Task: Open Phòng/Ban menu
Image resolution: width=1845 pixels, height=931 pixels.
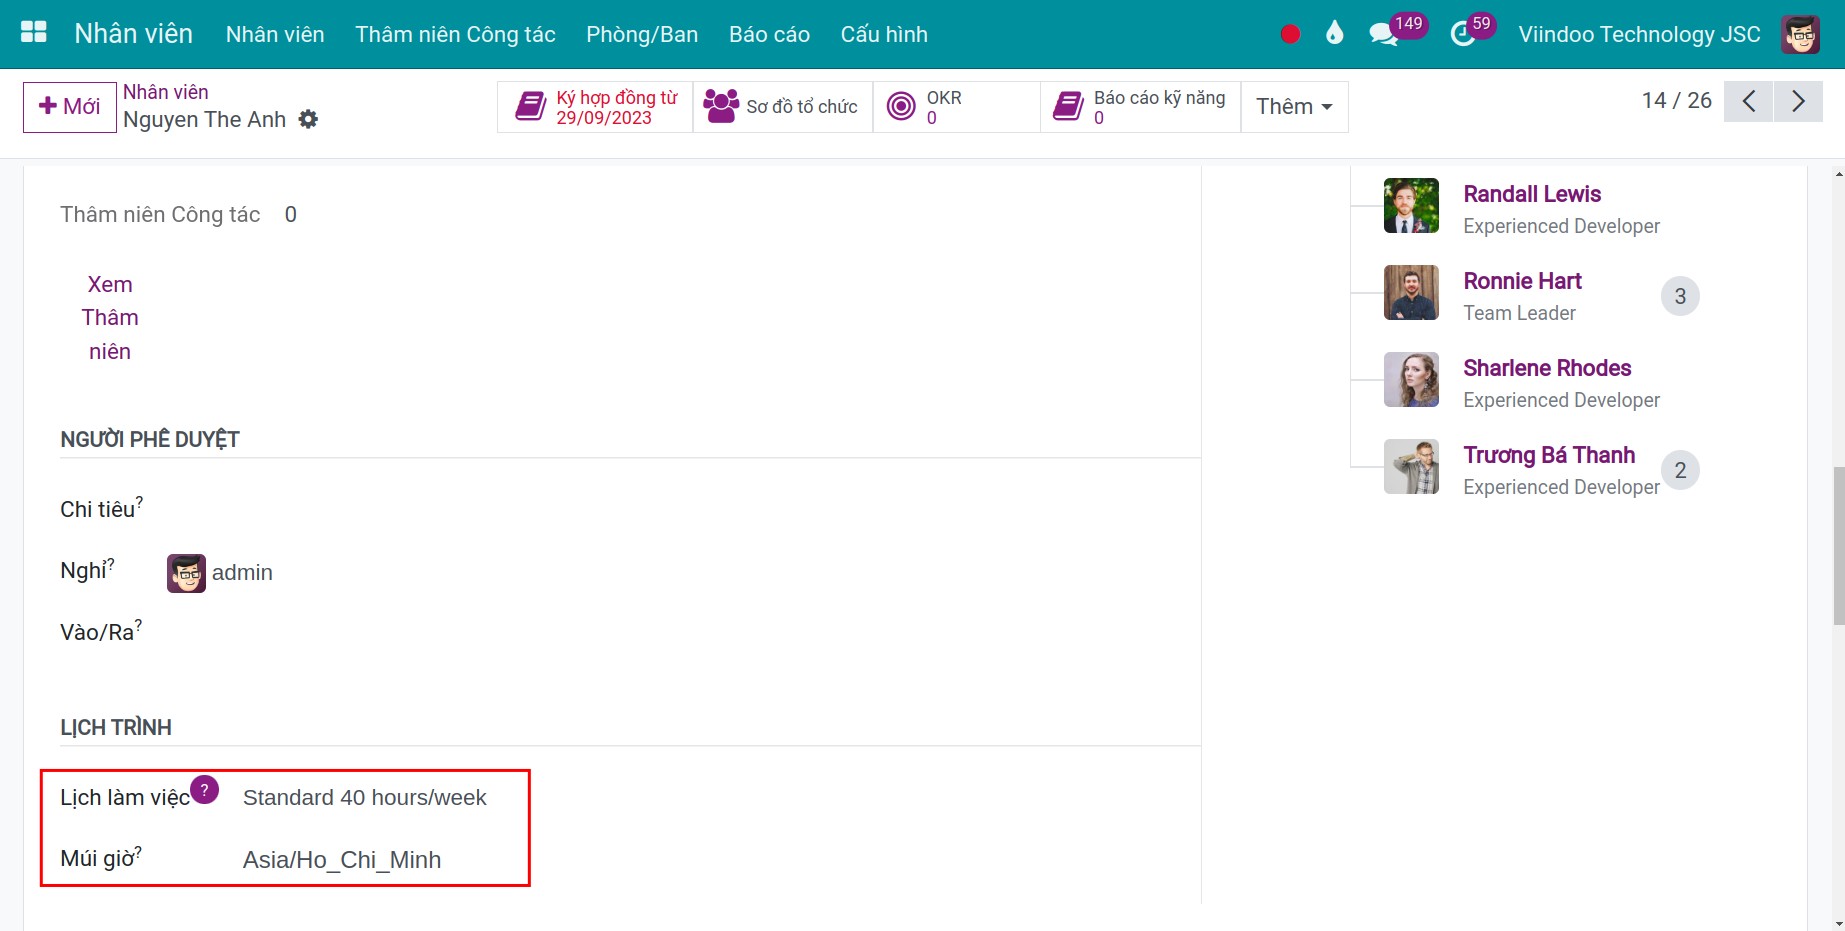Action: (642, 34)
